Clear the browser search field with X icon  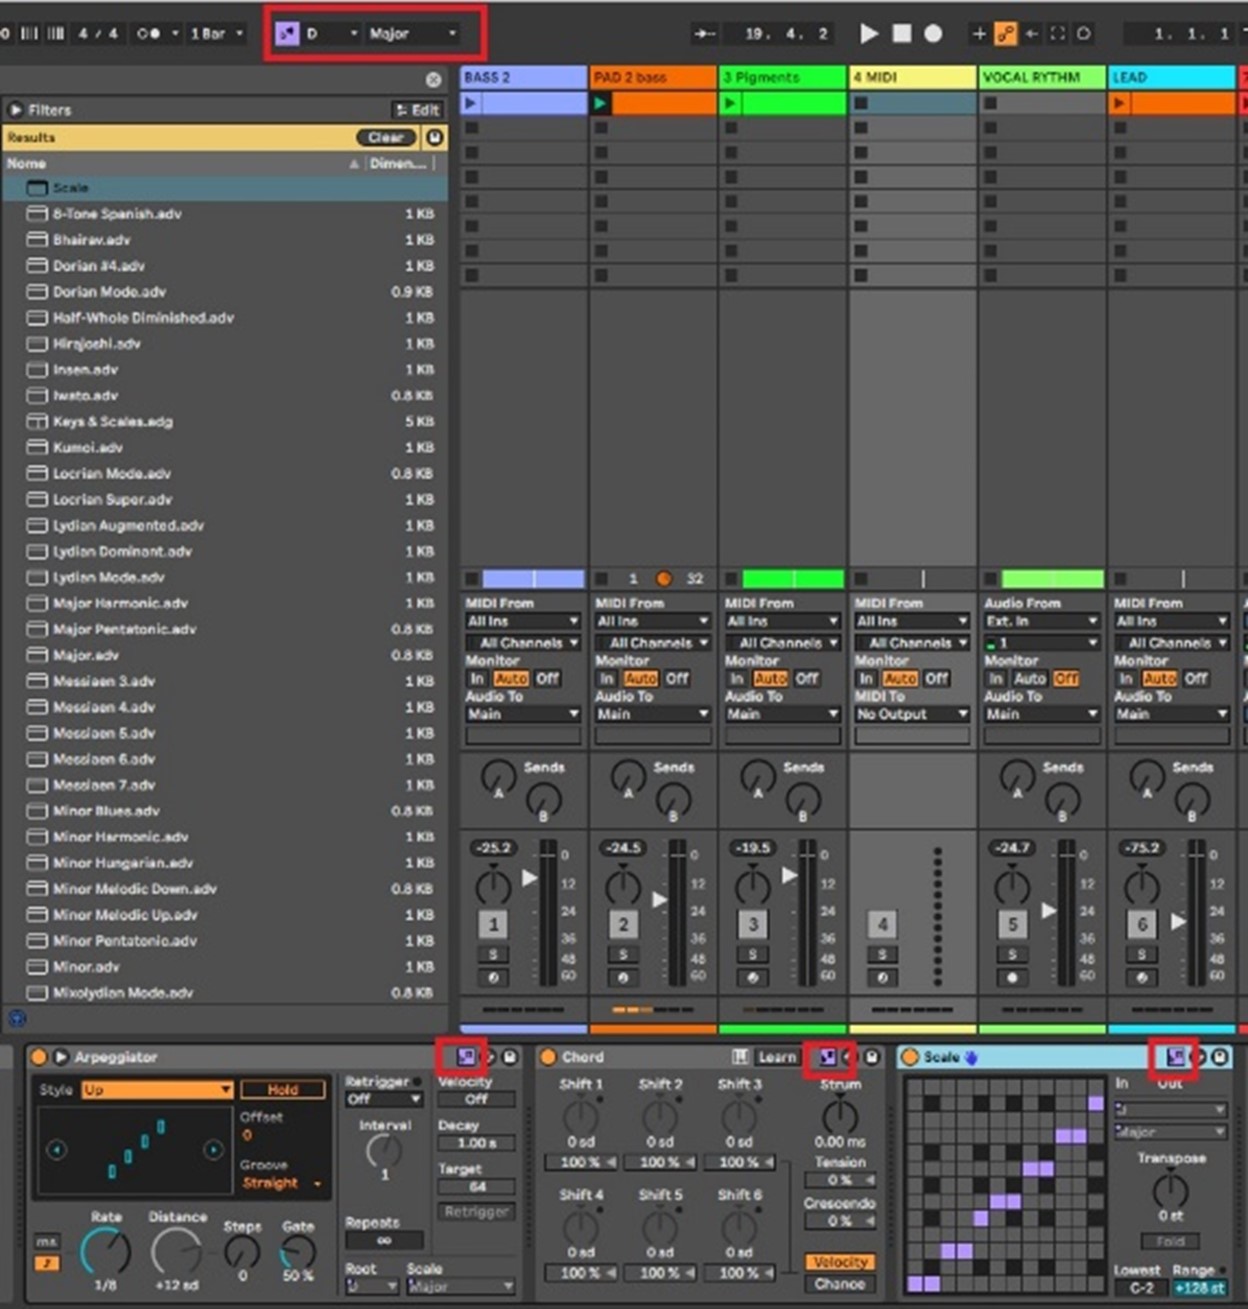pos(433,80)
